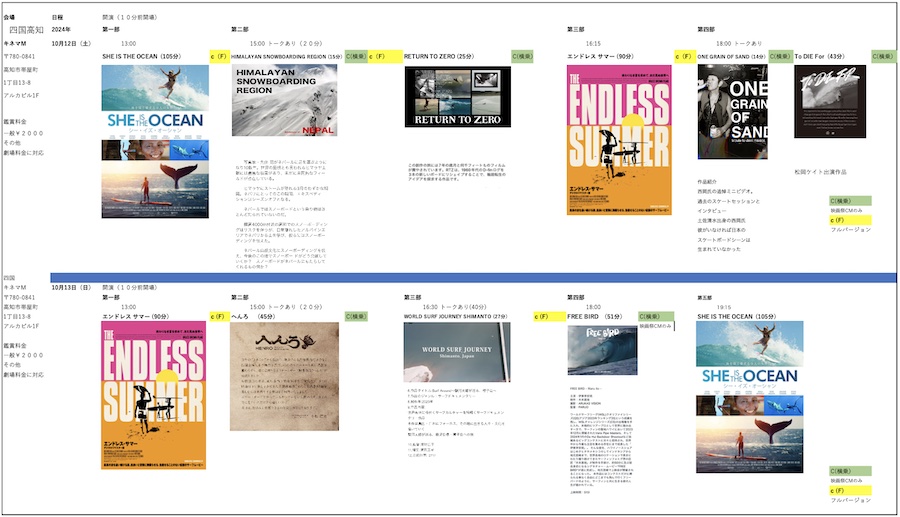
Task: Click the blue divider row between dates
Action: (x=450, y=277)
